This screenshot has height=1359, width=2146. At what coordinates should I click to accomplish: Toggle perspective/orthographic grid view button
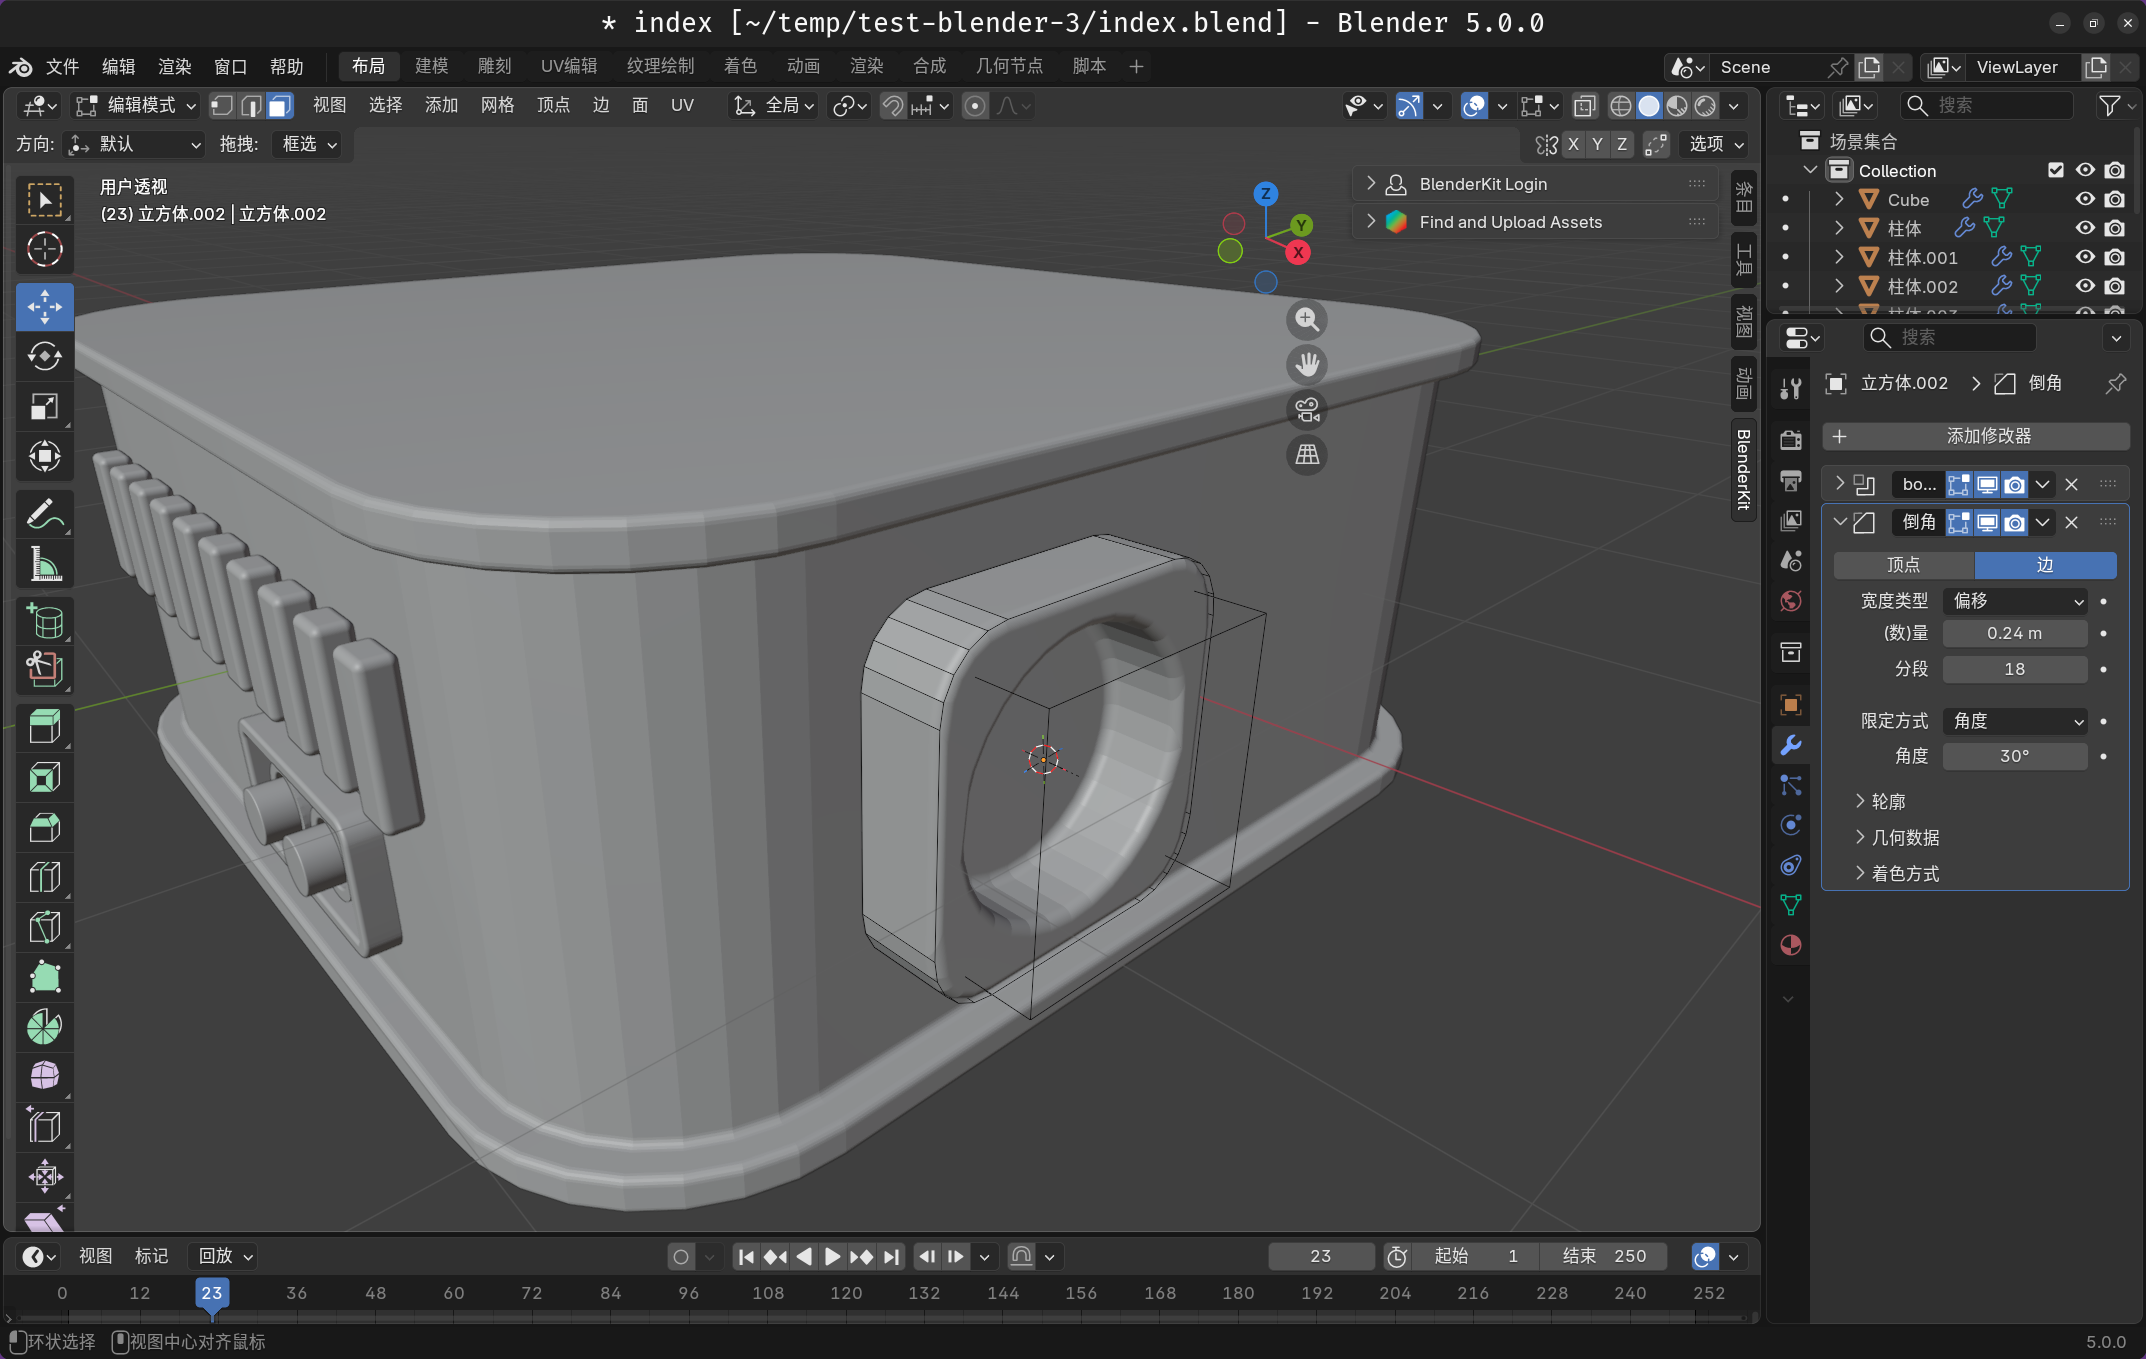1307,455
